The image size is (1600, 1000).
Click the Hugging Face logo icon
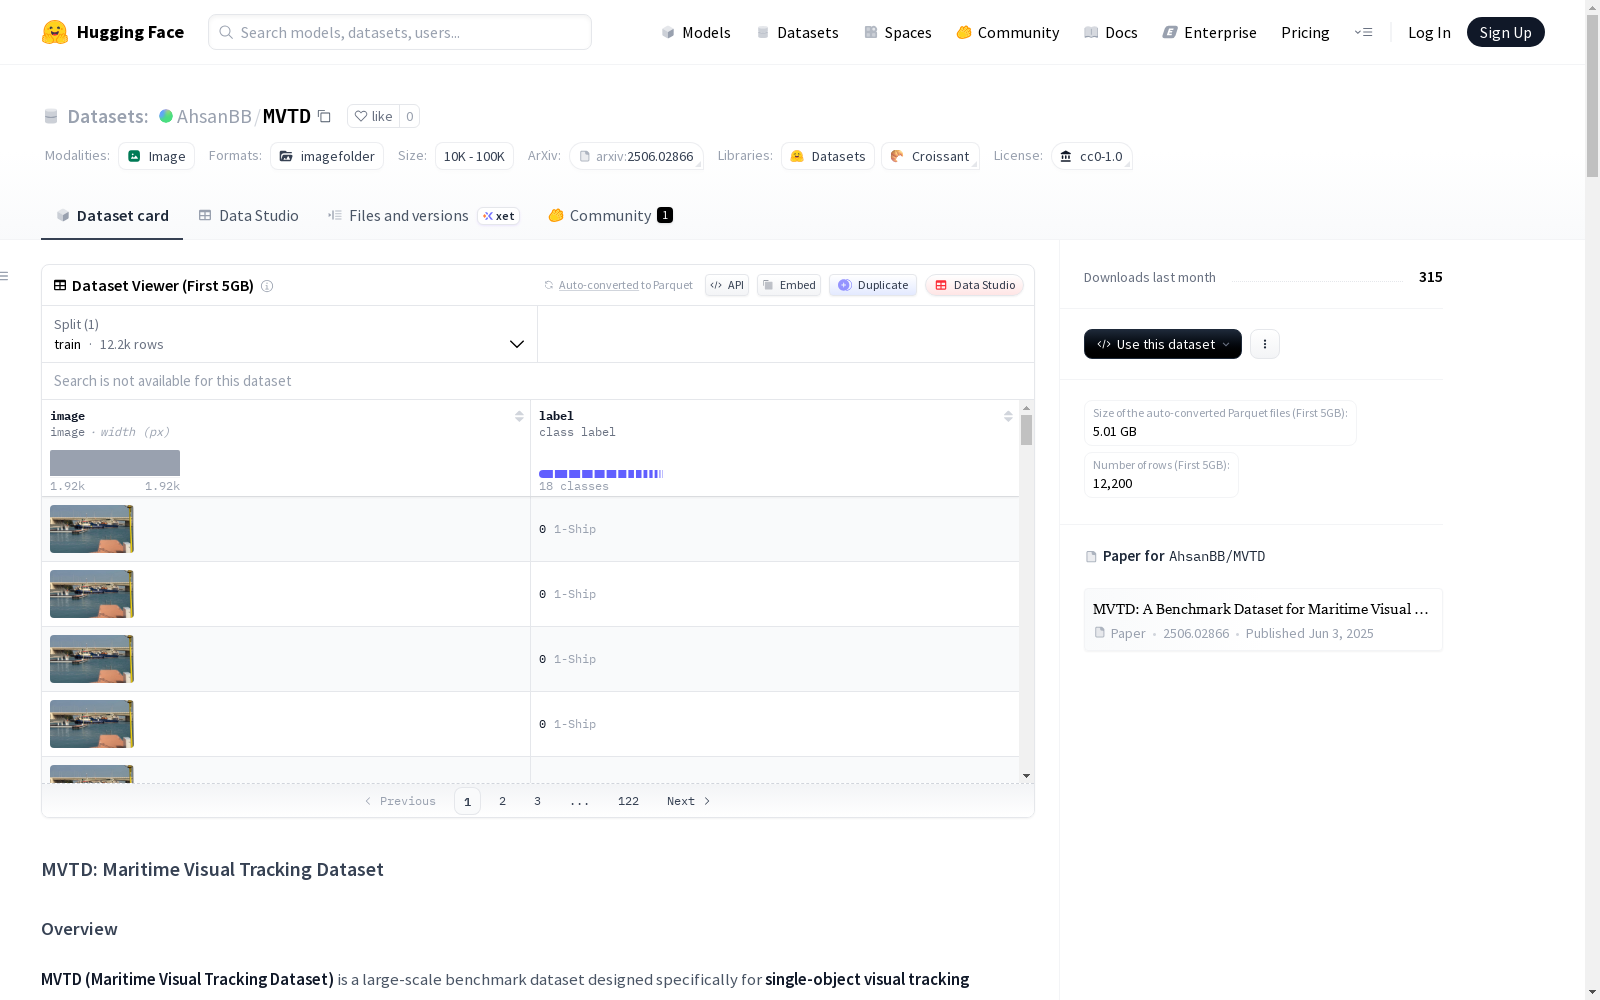click(x=55, y=32)
